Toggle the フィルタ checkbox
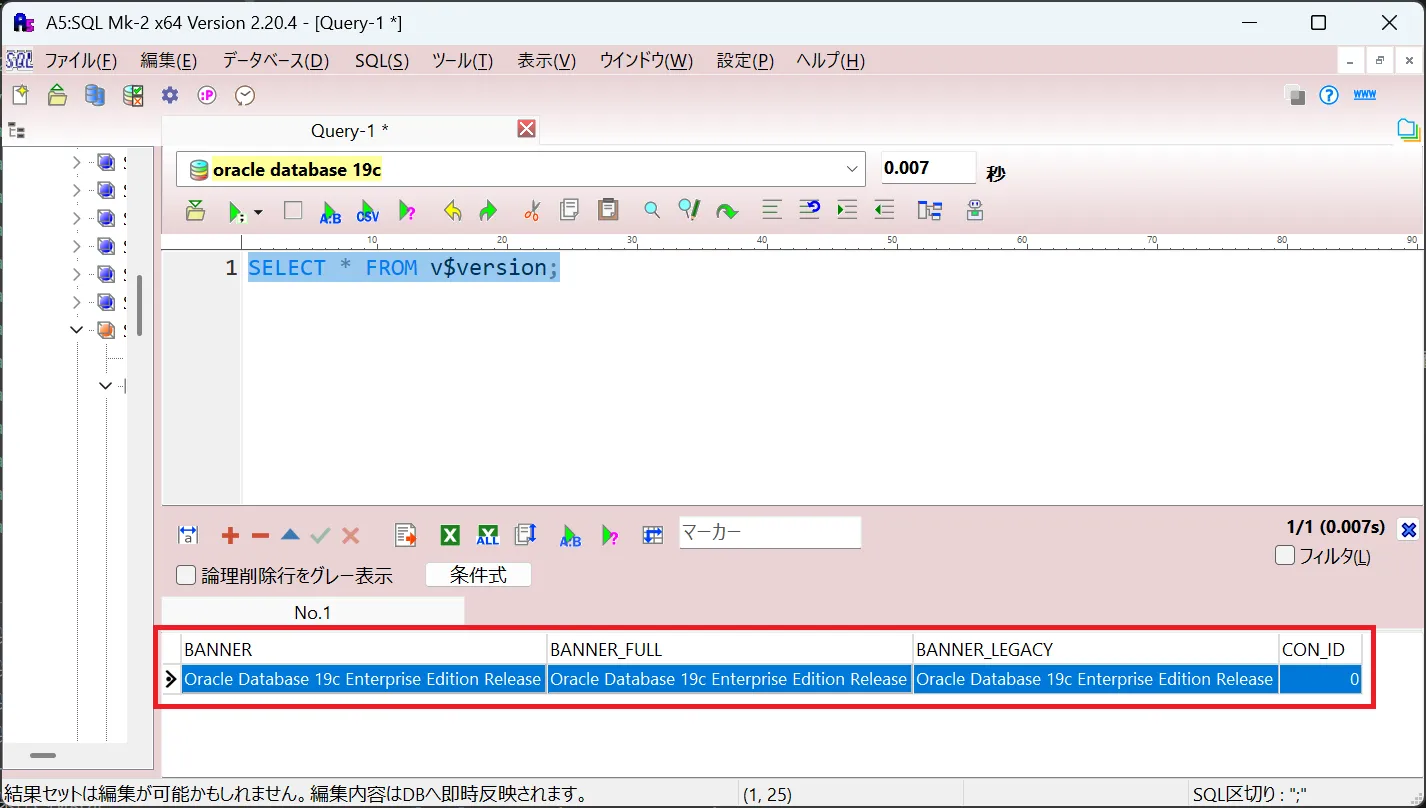1426x808 pixels. 1286,555
